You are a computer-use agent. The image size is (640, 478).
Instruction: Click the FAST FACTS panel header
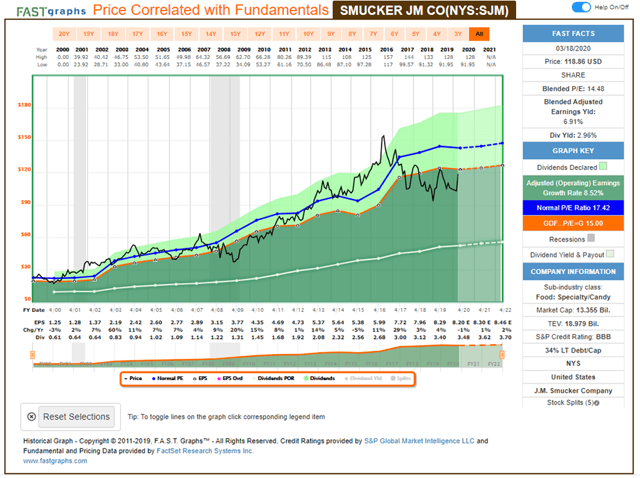pyautogui.click(x=575, y=34)
